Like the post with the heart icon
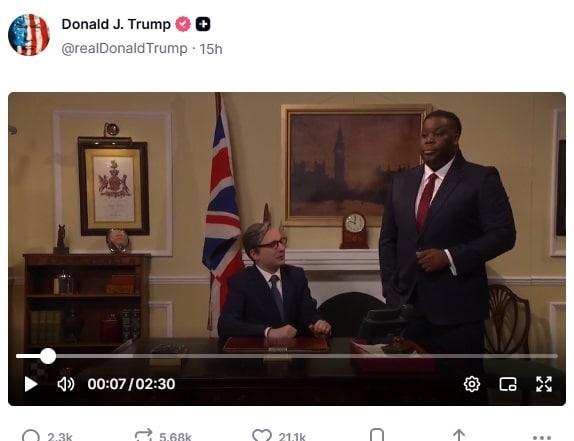The height and width of the screenshot is (441, 574). pos(262,436)
